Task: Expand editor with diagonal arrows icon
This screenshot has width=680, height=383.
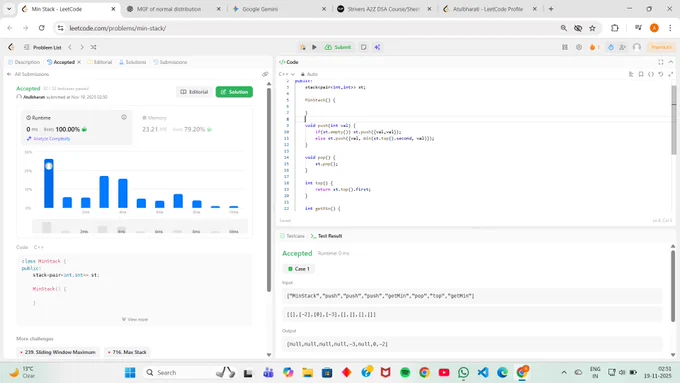Action: pos(670,74)
